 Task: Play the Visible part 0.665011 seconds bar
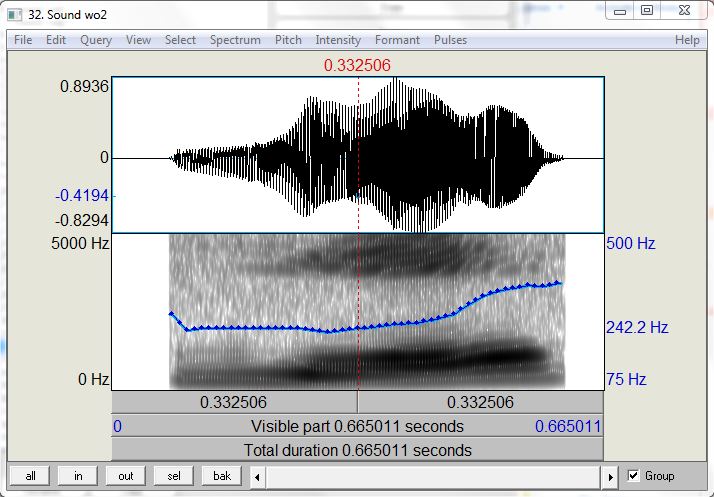[357, 426]
